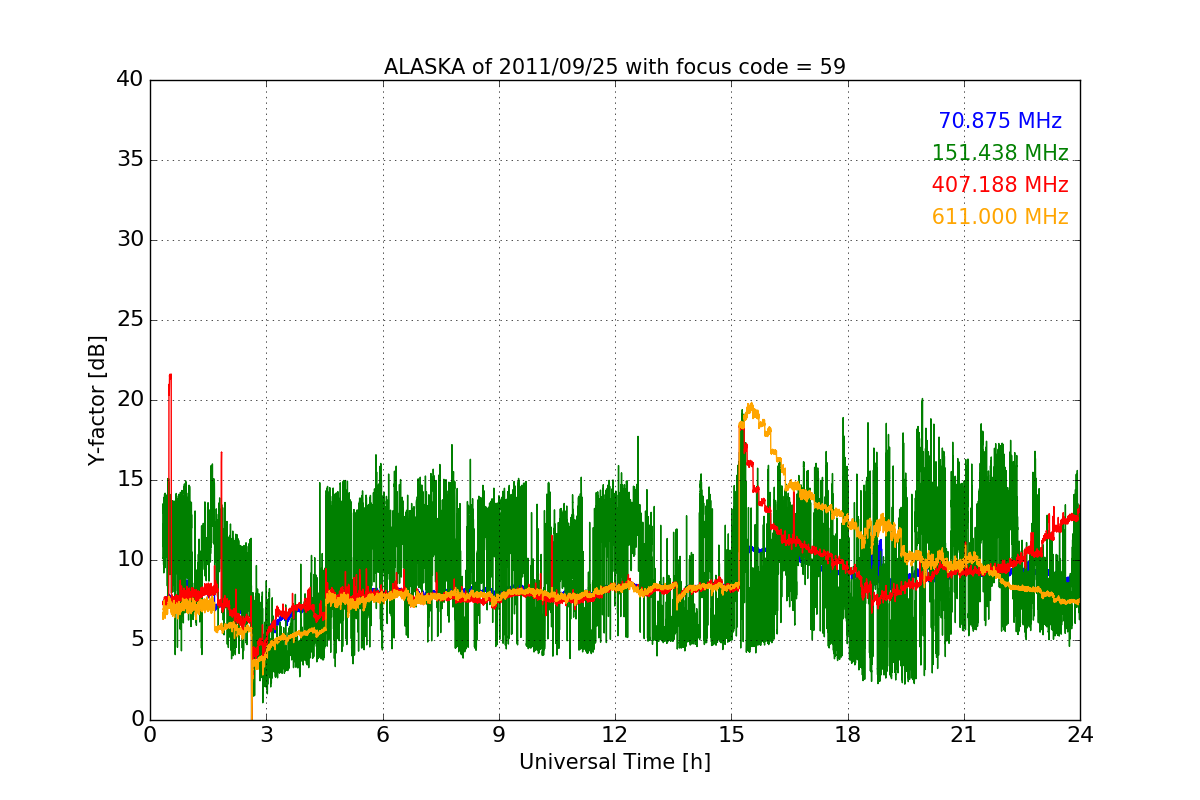Image resolution: width=1200 pixels, height=800 pixels.
Task: Click y-axis tick label 10
Action: [x=130, y=560]
